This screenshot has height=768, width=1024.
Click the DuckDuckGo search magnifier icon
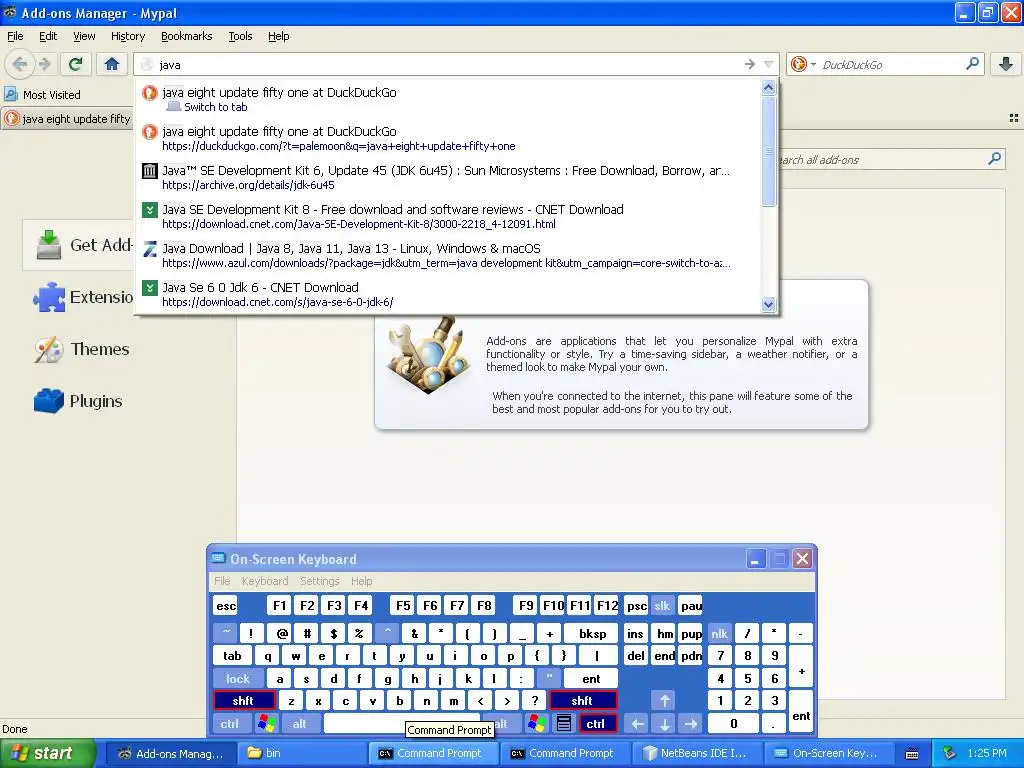972,64
